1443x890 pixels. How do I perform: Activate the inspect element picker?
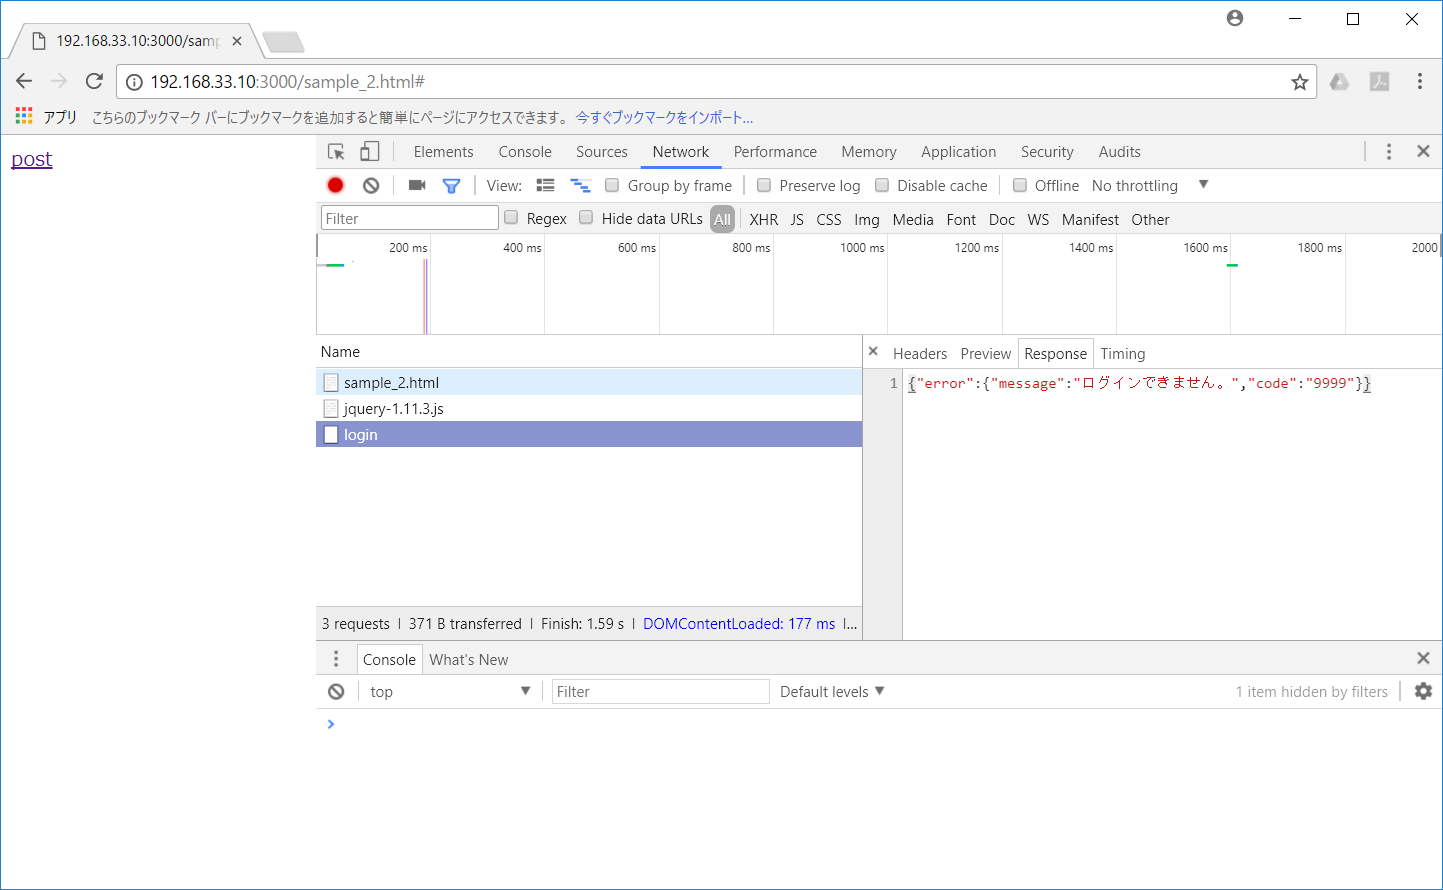[x=336, y=152]
